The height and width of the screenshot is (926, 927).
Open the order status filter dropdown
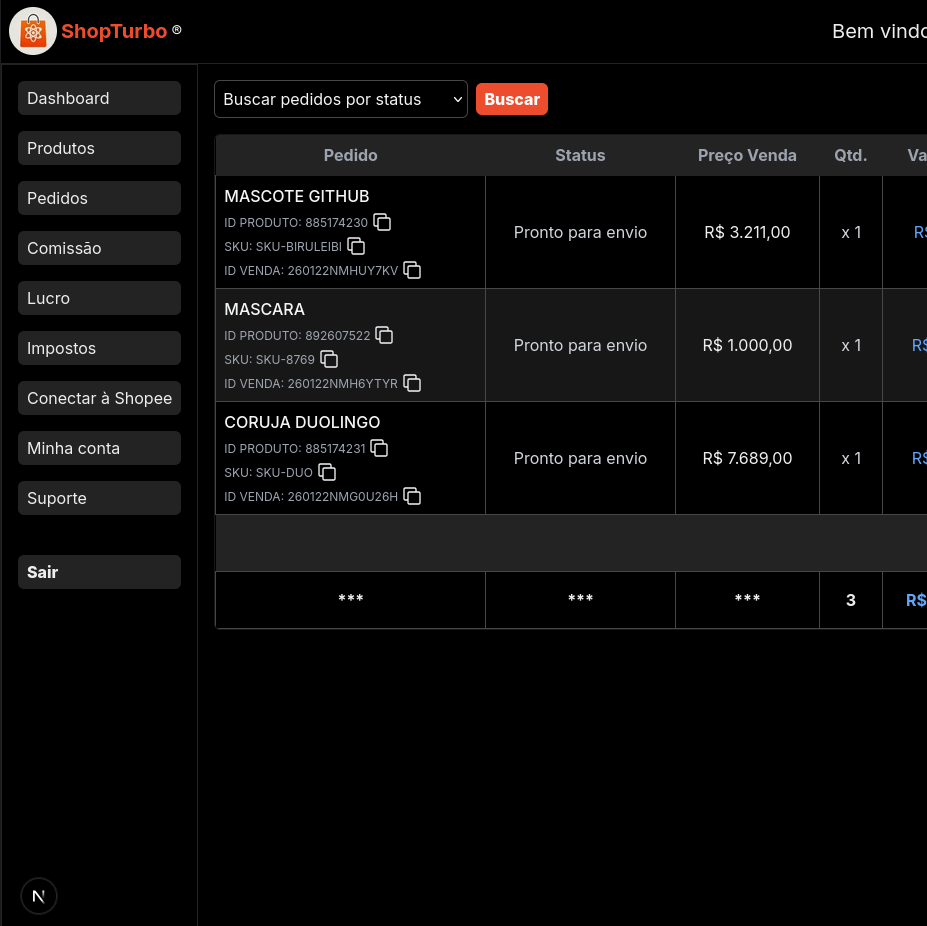point(341,99)
